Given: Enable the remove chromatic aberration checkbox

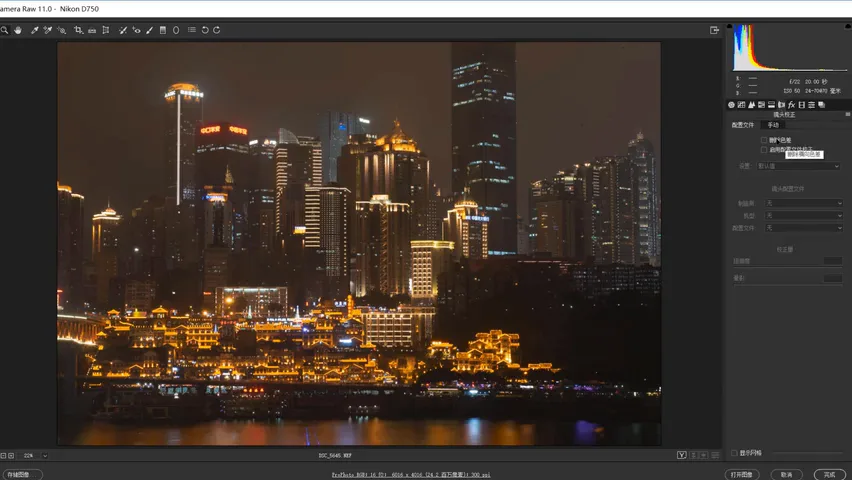Looking at the screenshot, I should 764,140.
